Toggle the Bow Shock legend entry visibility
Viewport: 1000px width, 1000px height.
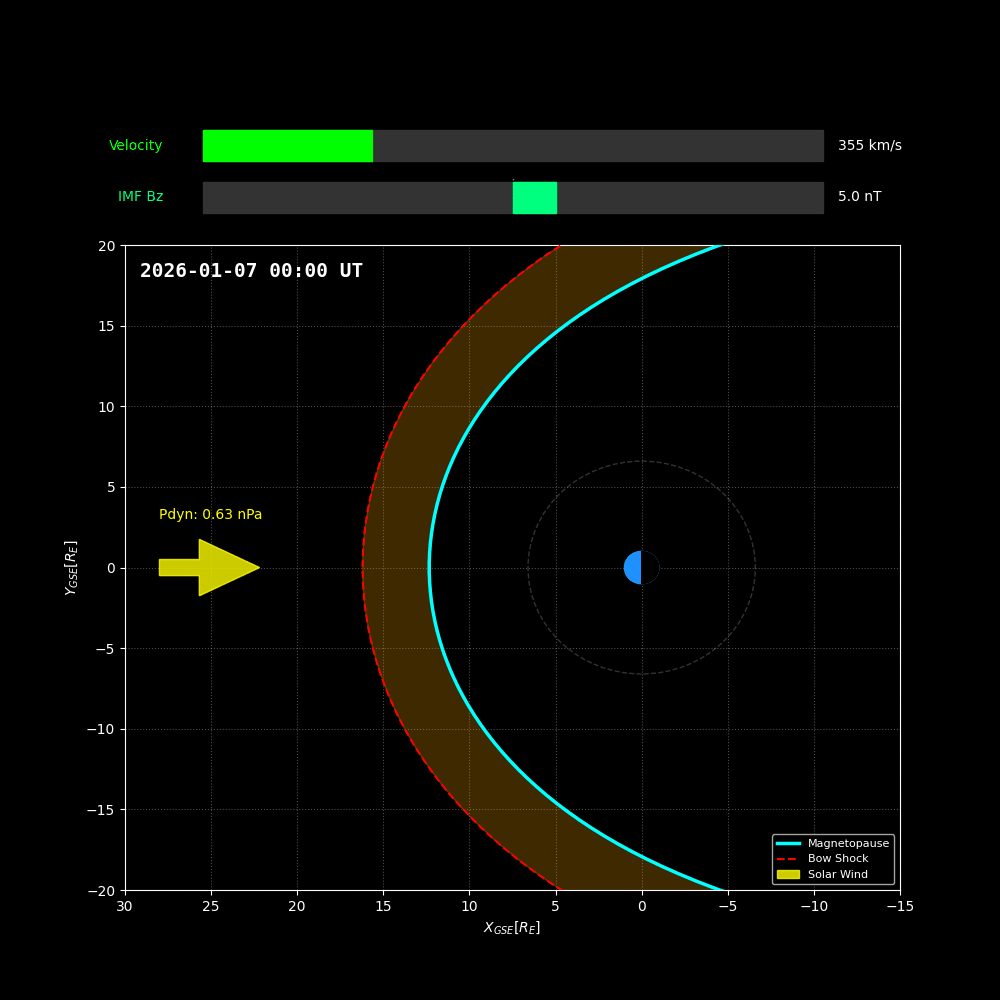click(x=840, y=858)
